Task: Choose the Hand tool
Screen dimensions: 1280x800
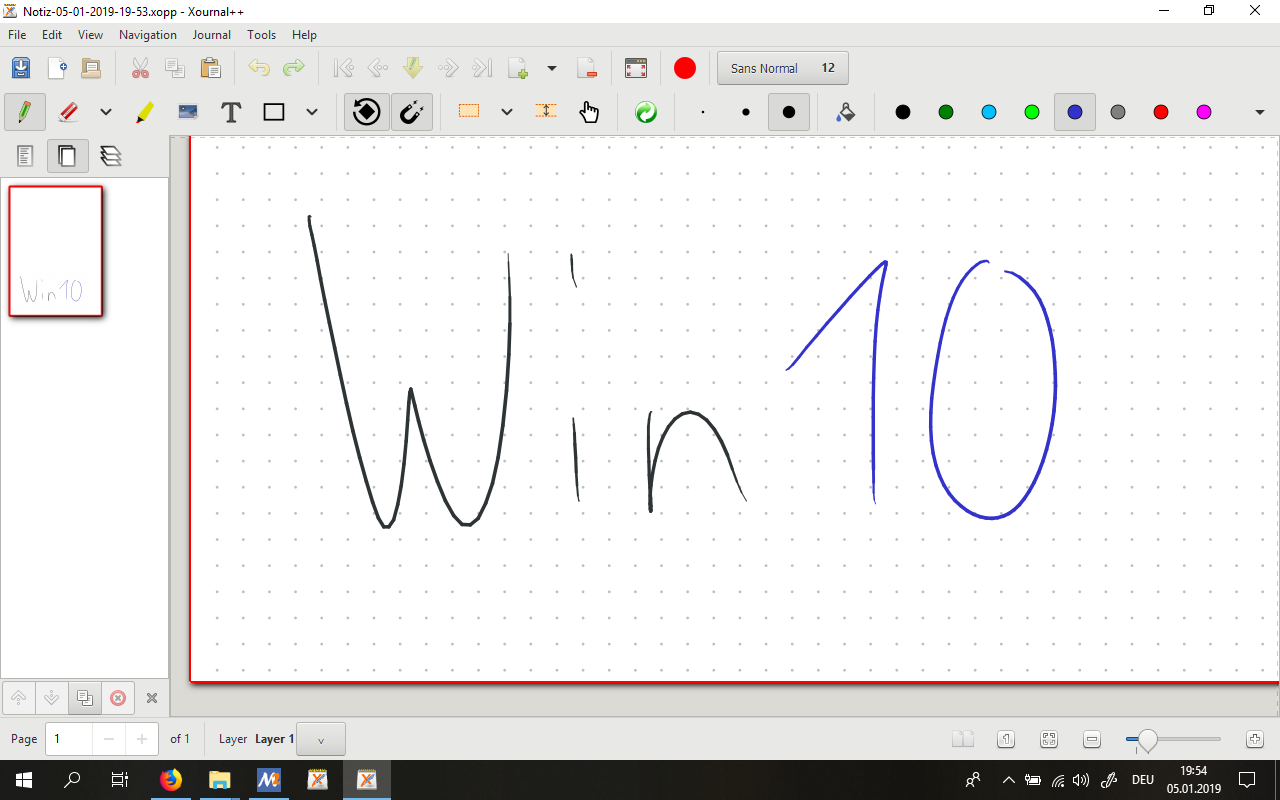Action: pos(589,112)
